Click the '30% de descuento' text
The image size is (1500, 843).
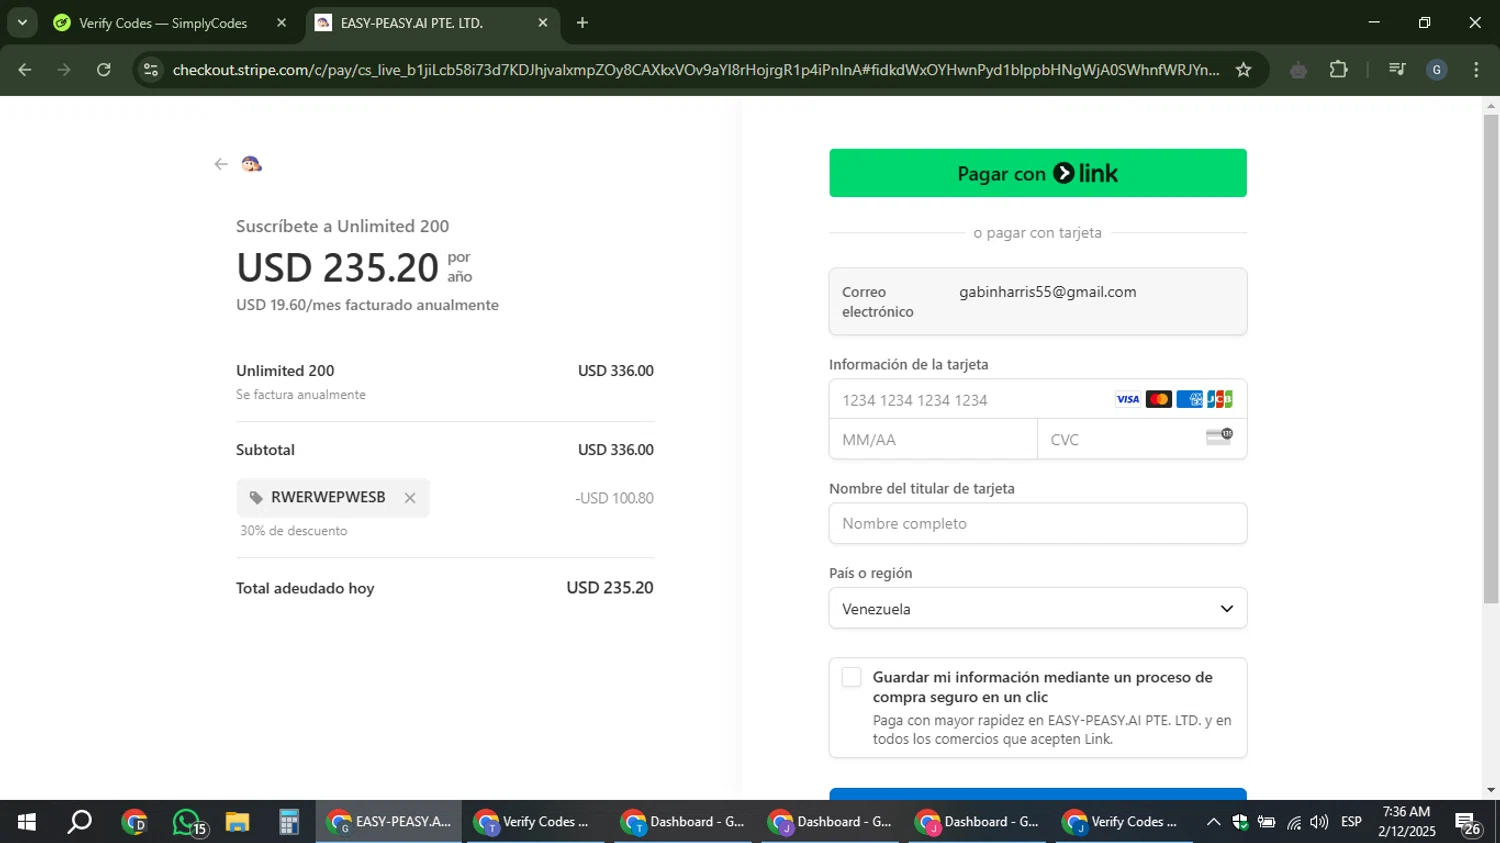[x=294, y=531]
